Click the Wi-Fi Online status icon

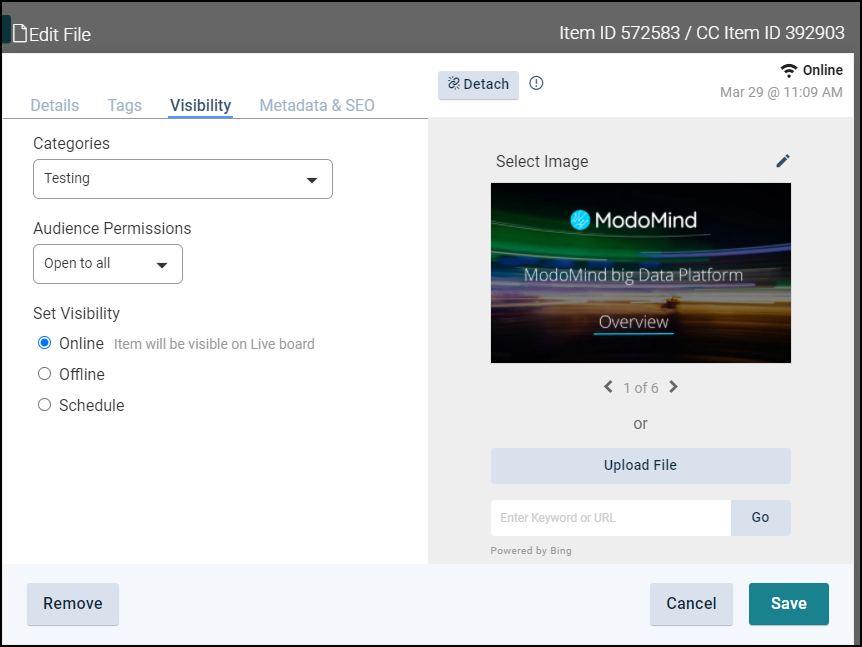[789, 71]
